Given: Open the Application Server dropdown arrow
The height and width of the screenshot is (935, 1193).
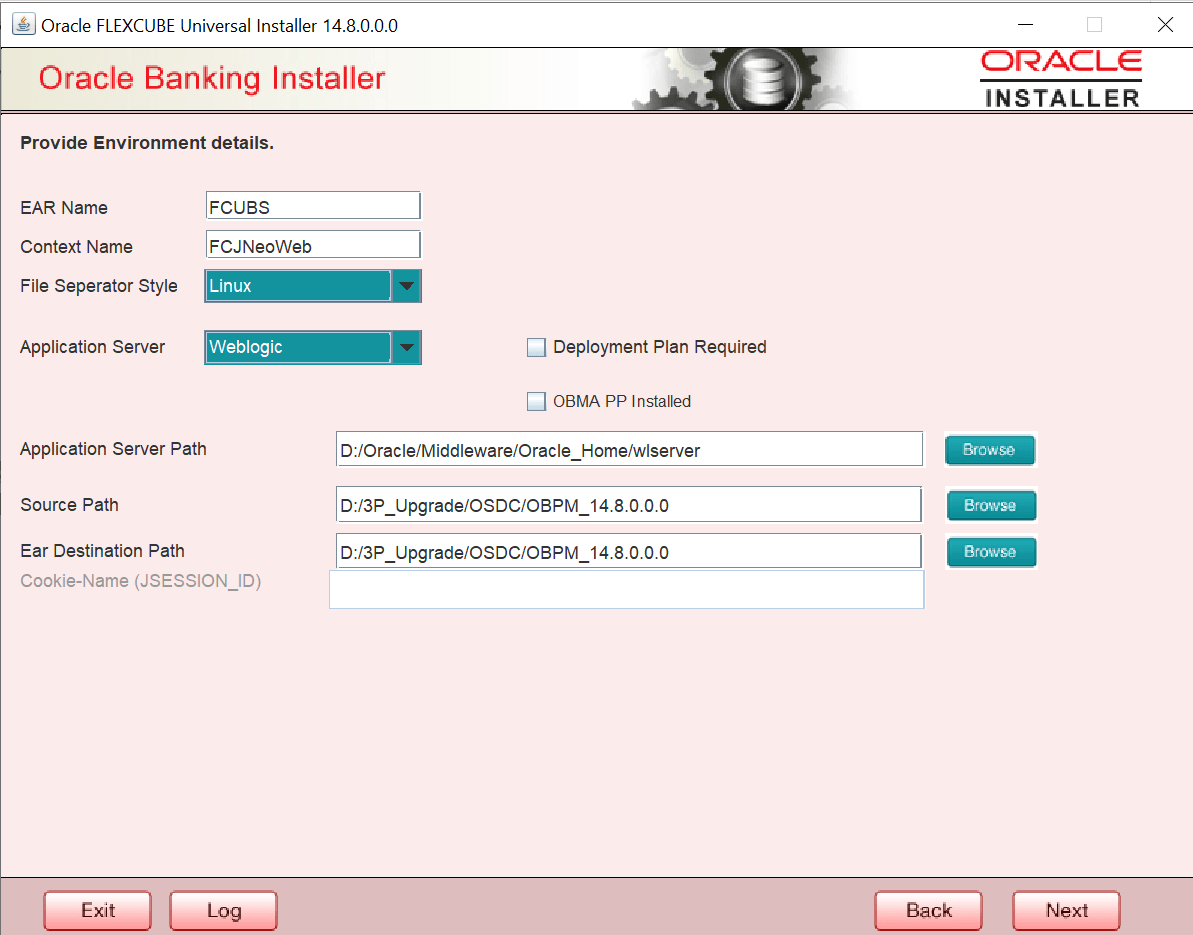Looking at the screenshot, I should pyautogui.click(x=406, y=348).
